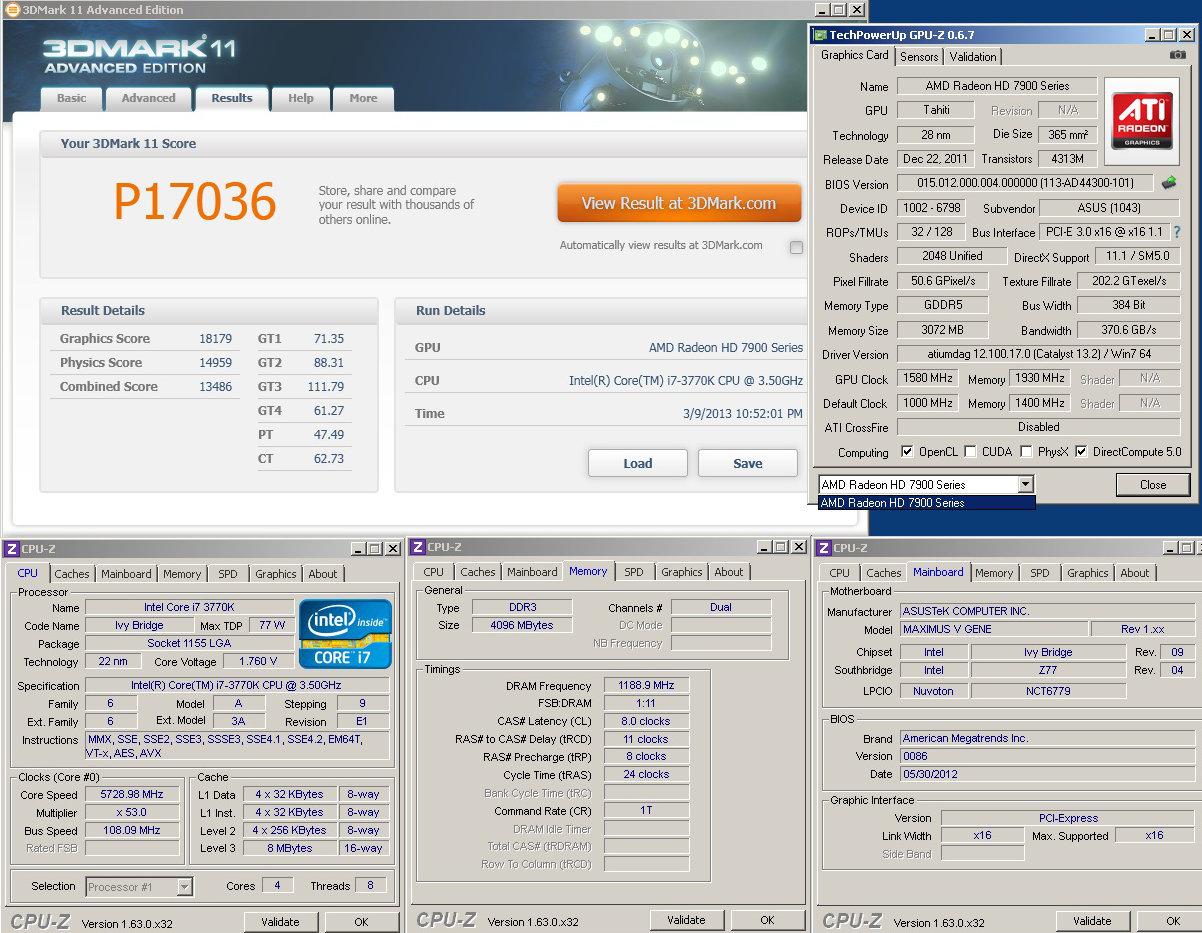Image resolution: width=1202 pixels, height=933 pixels.
Task: Open Mainboard tab in left CPU-Z window
Action: point(126,574)
